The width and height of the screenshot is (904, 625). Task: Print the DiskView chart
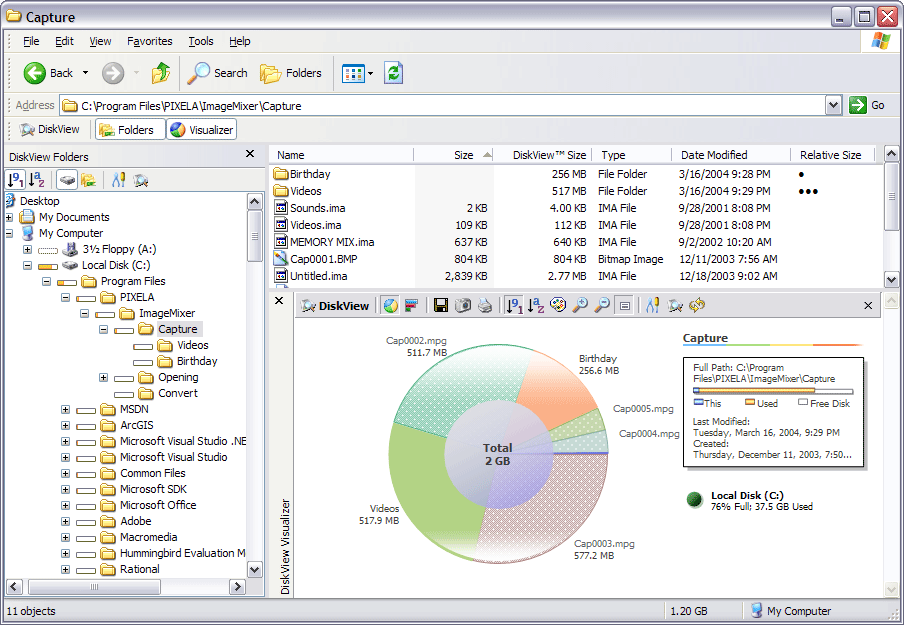click(485, 306)
